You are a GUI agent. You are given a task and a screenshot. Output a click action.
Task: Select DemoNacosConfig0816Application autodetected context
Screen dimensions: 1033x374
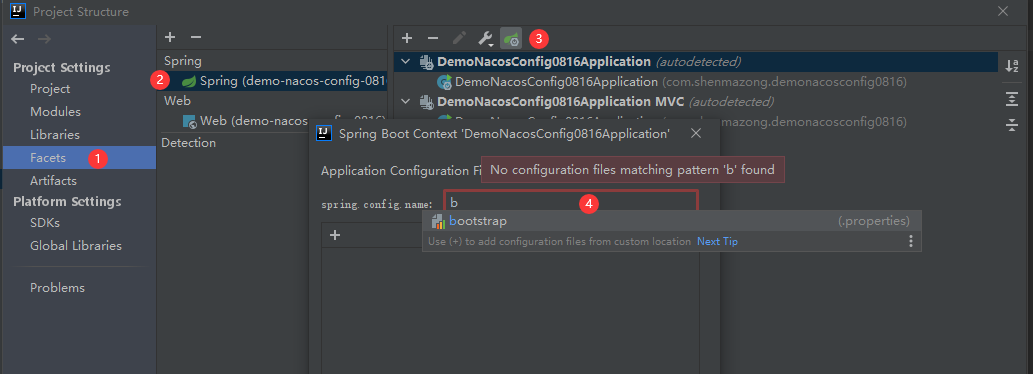(696, 62)
